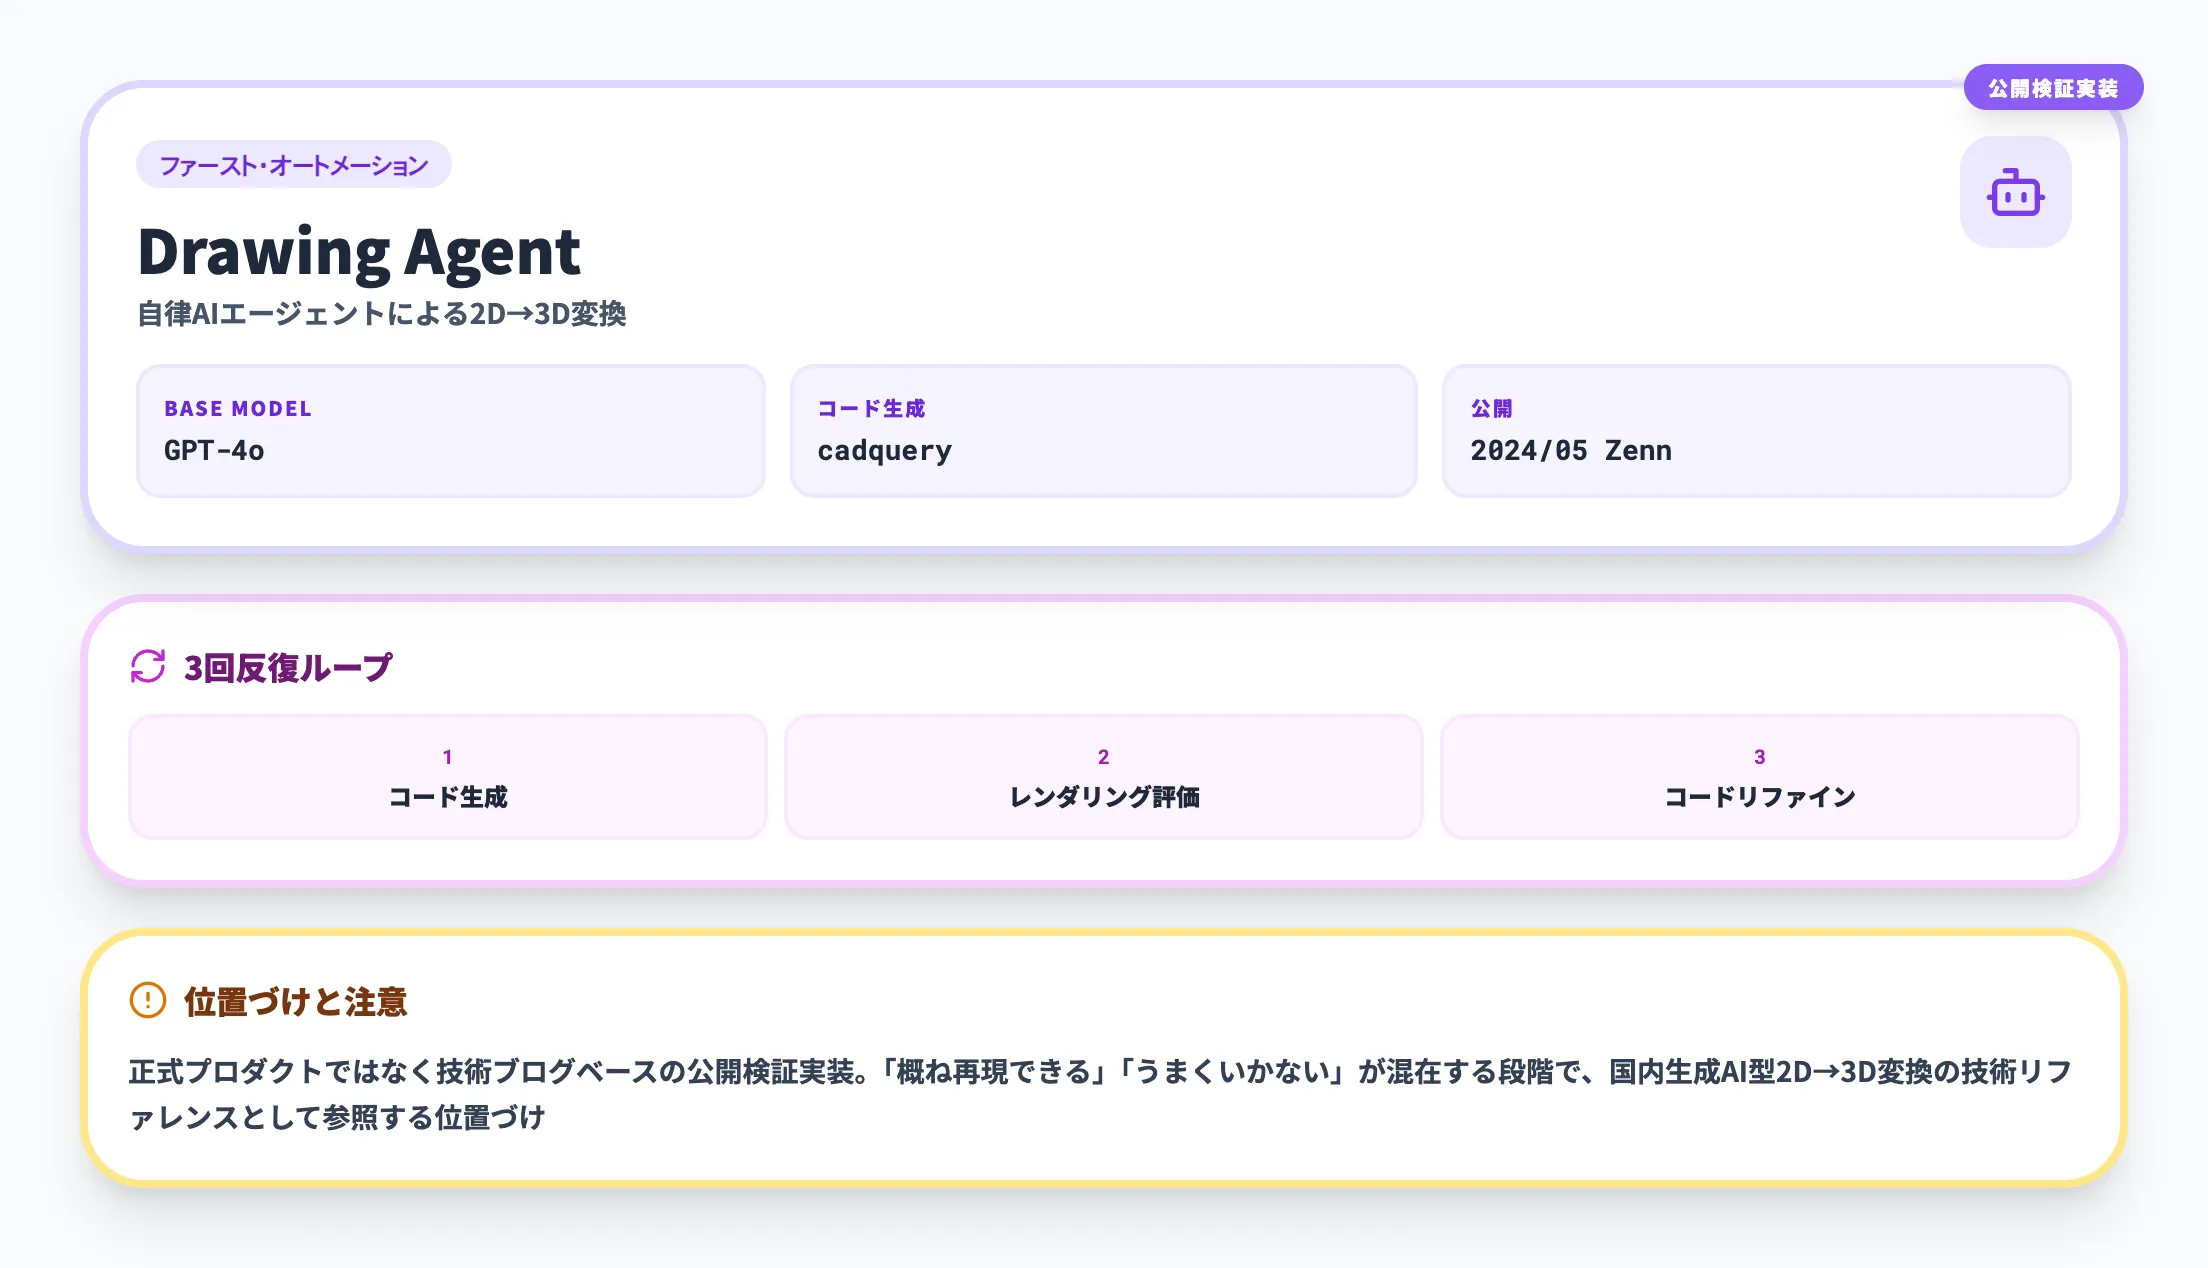Click the BASE MODEL label above GPT-4o

(237, 408)
